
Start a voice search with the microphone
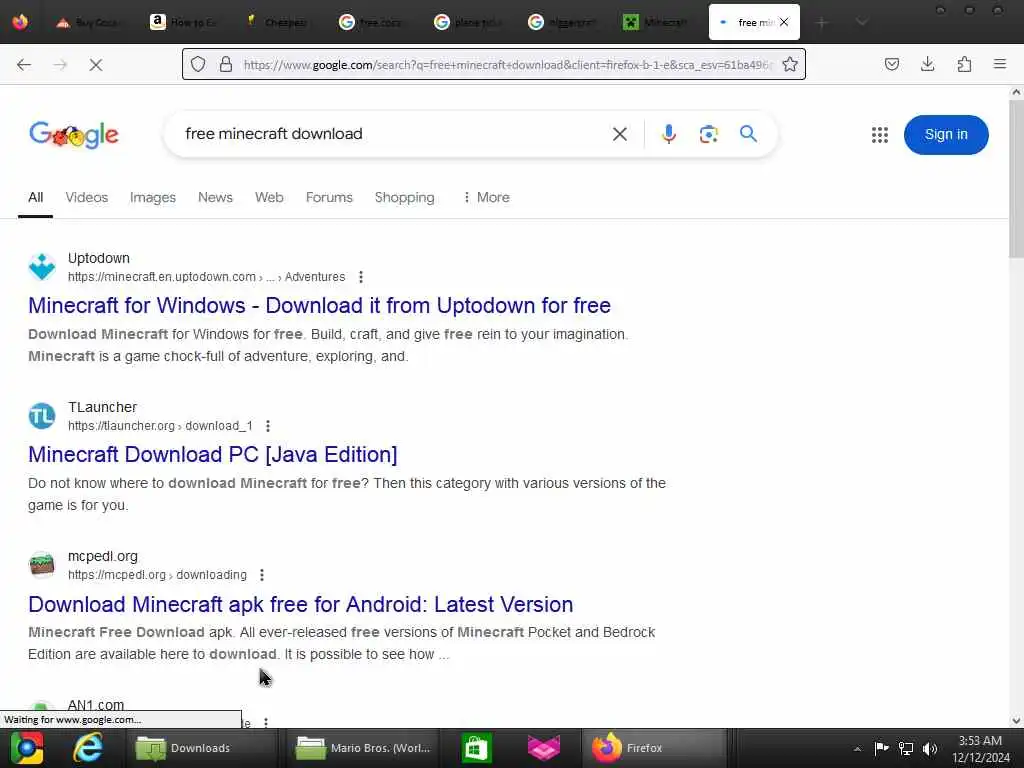pyautogui.click(x=668, y=134)
